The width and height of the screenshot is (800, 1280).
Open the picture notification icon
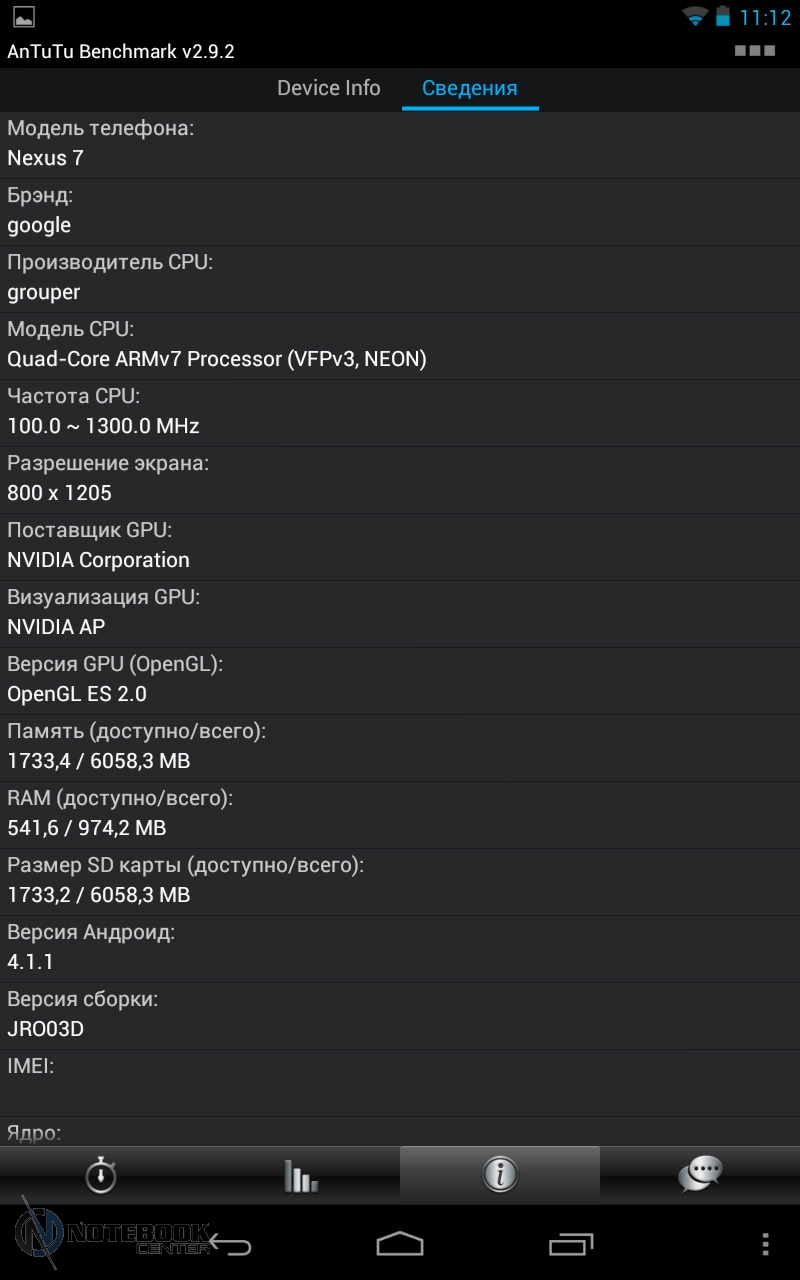point(23,17)
